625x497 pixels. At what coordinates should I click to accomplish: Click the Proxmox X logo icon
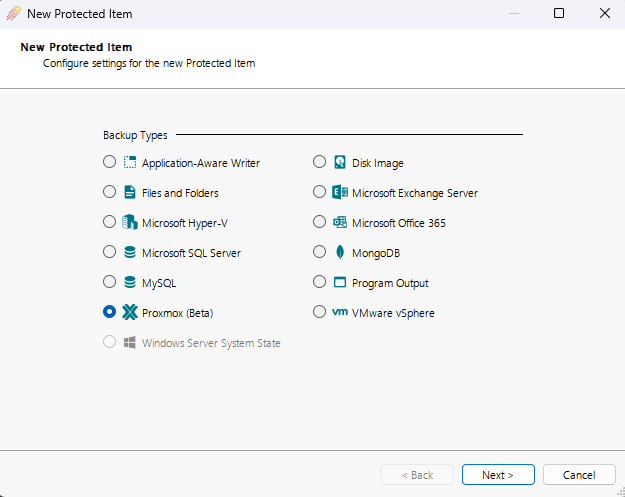point(129,312)
